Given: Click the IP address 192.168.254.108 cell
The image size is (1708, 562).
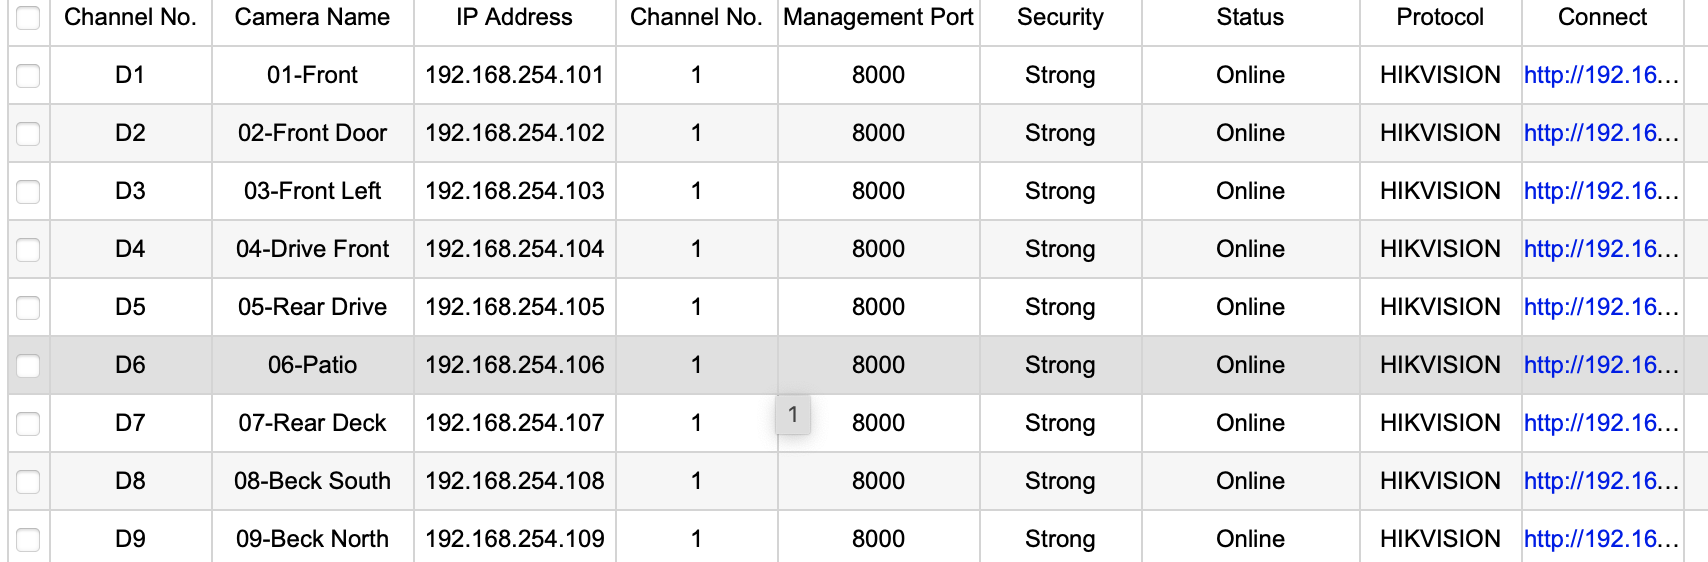Looking at the screenshot, I should 514,481.
